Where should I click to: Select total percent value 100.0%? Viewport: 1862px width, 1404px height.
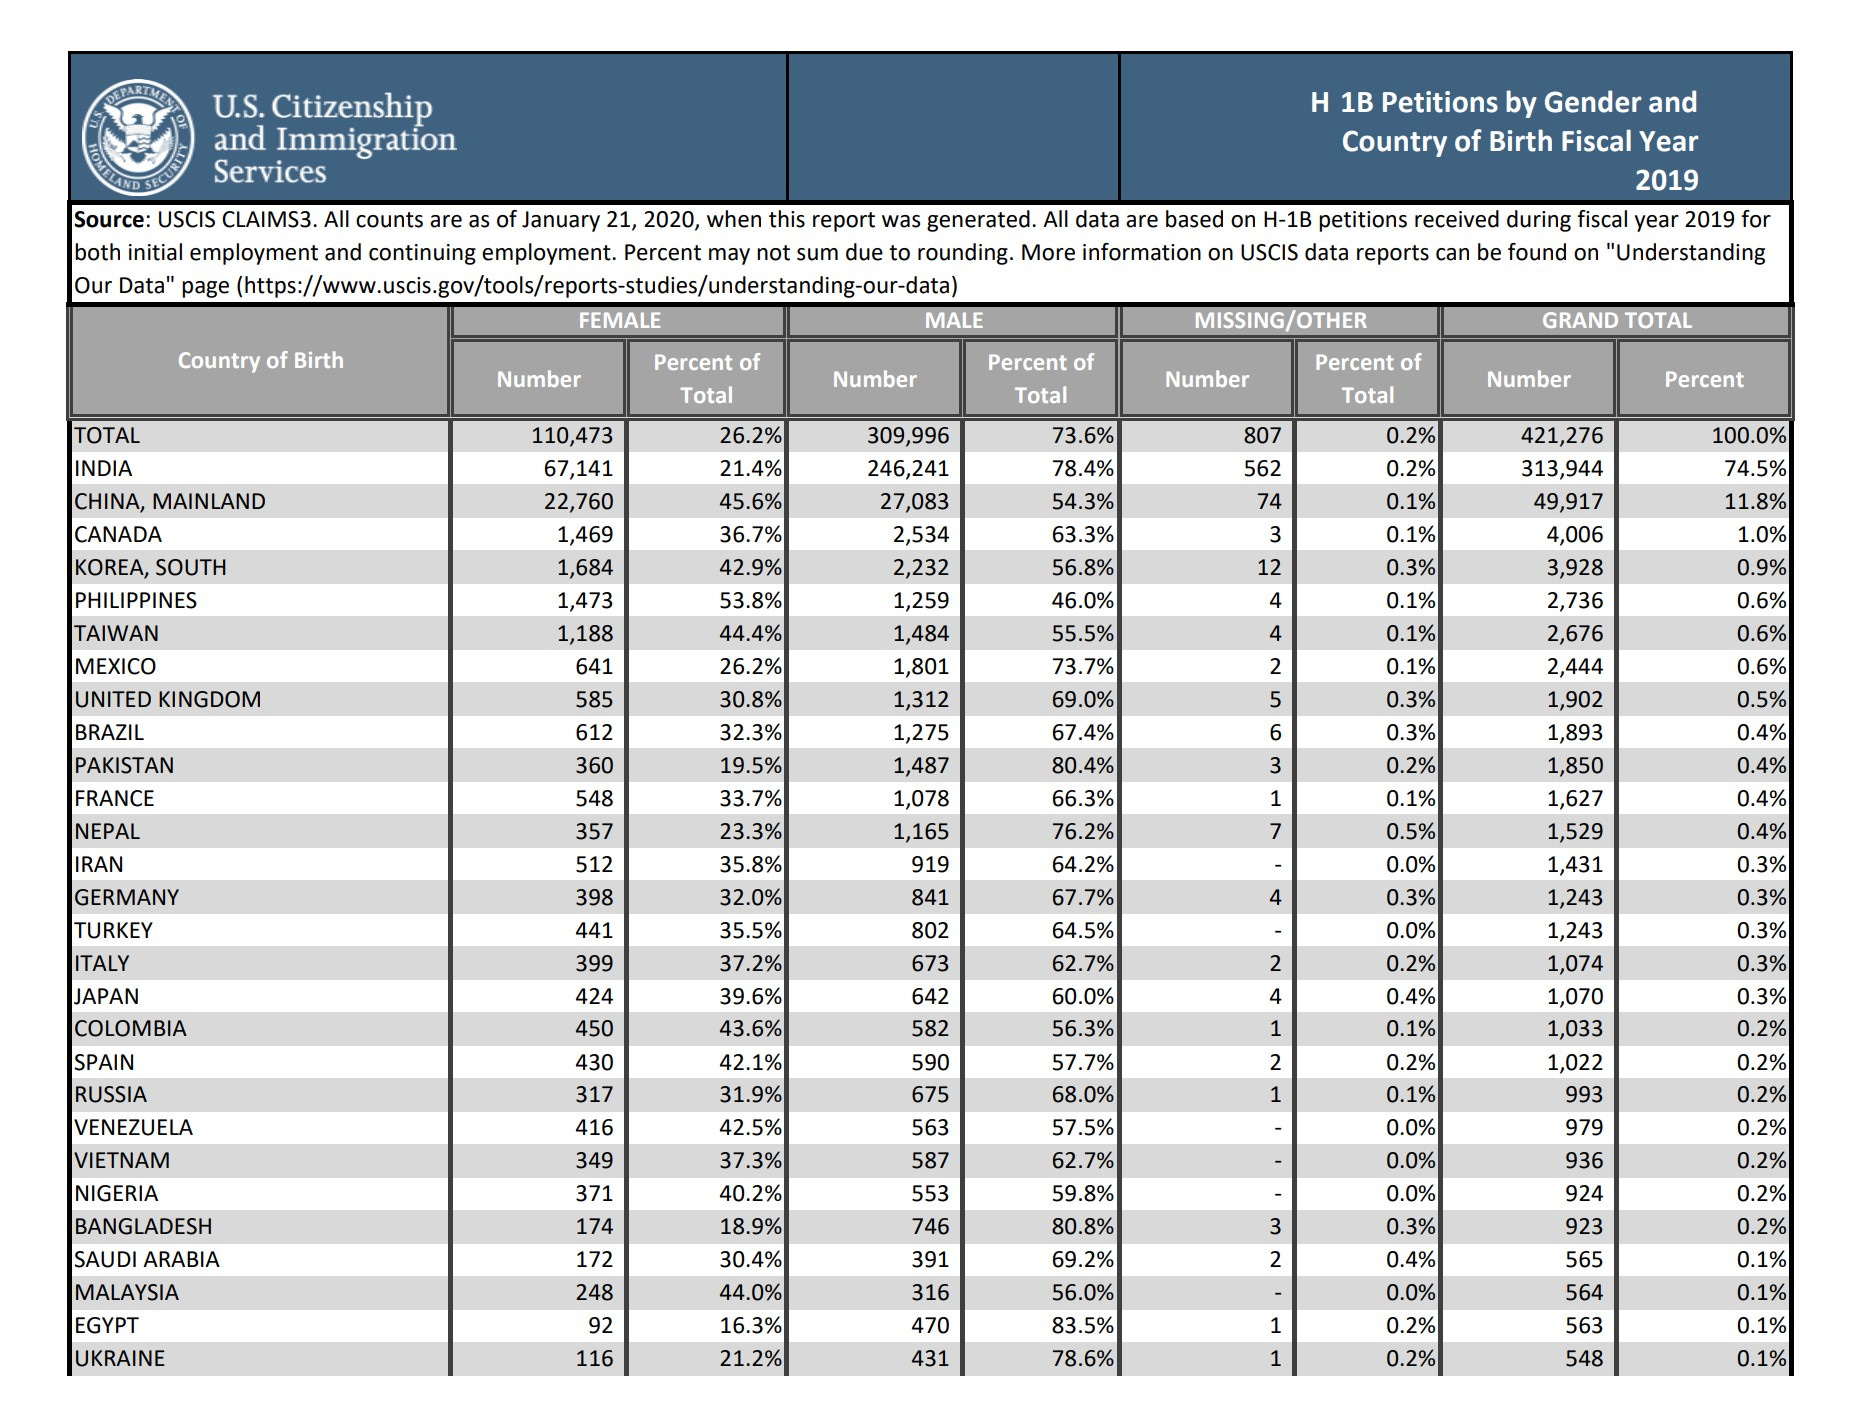tap(1749, 436)
